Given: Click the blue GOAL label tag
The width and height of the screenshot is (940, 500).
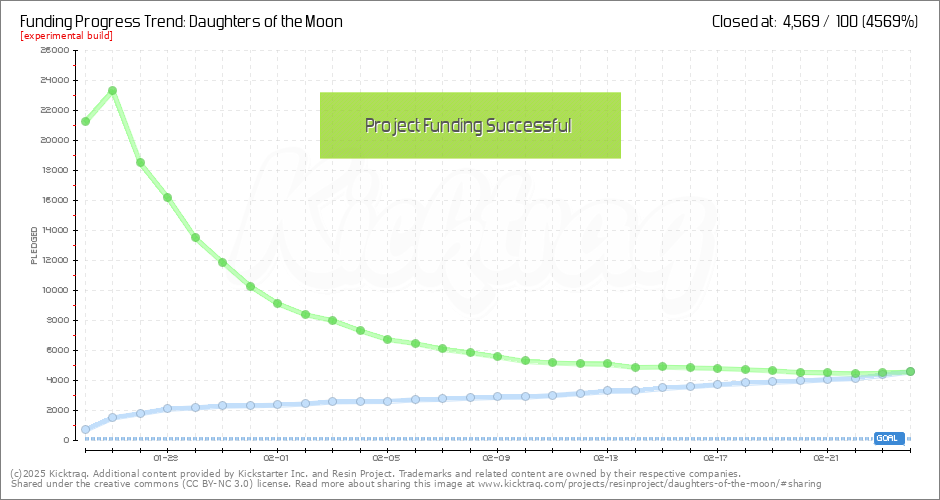Looking at the screenshot, I should pos(888,438).
